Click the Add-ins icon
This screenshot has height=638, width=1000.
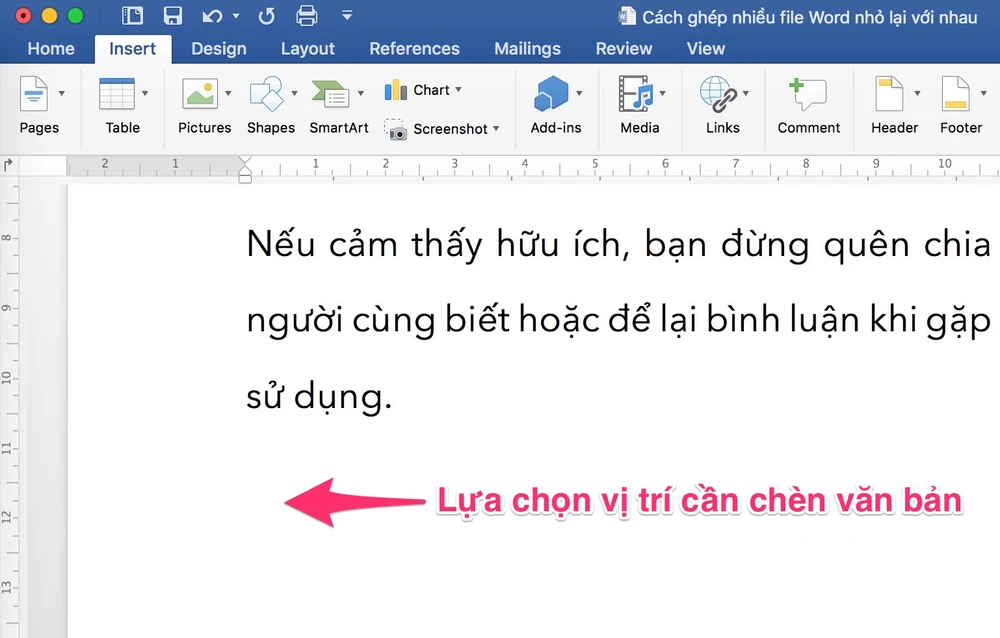[x=551, y=94]
